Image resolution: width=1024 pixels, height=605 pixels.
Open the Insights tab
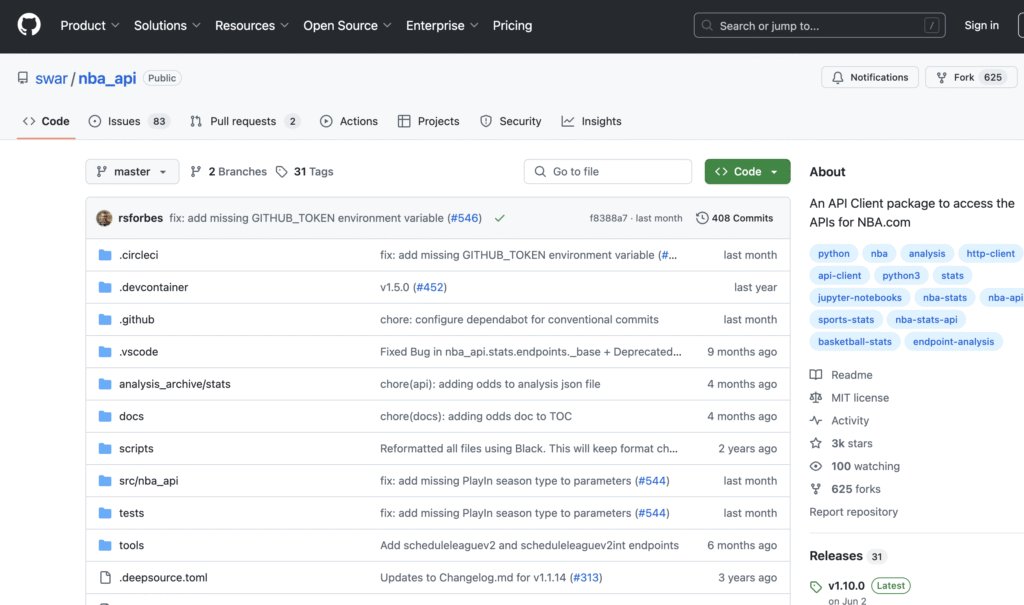click(592, 122)
